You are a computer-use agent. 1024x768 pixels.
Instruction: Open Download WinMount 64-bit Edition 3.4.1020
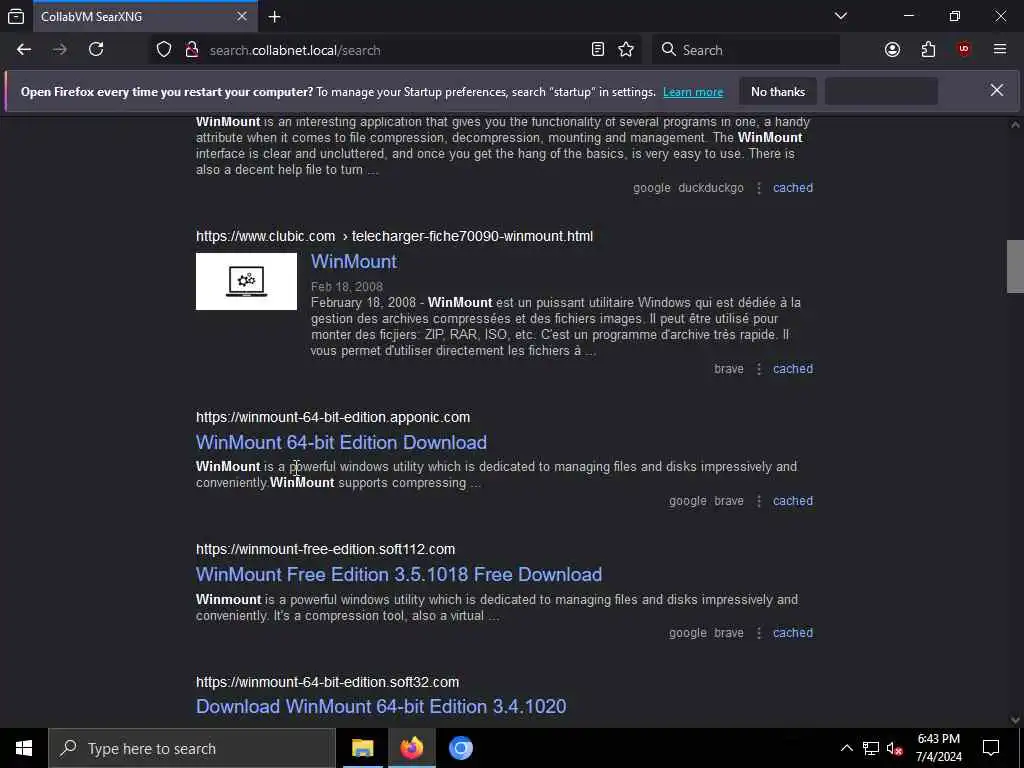(381, 707)
